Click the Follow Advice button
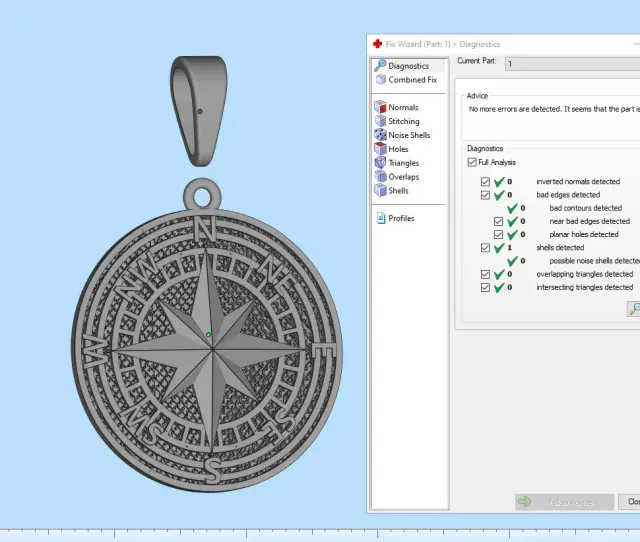 click(564, 502)
